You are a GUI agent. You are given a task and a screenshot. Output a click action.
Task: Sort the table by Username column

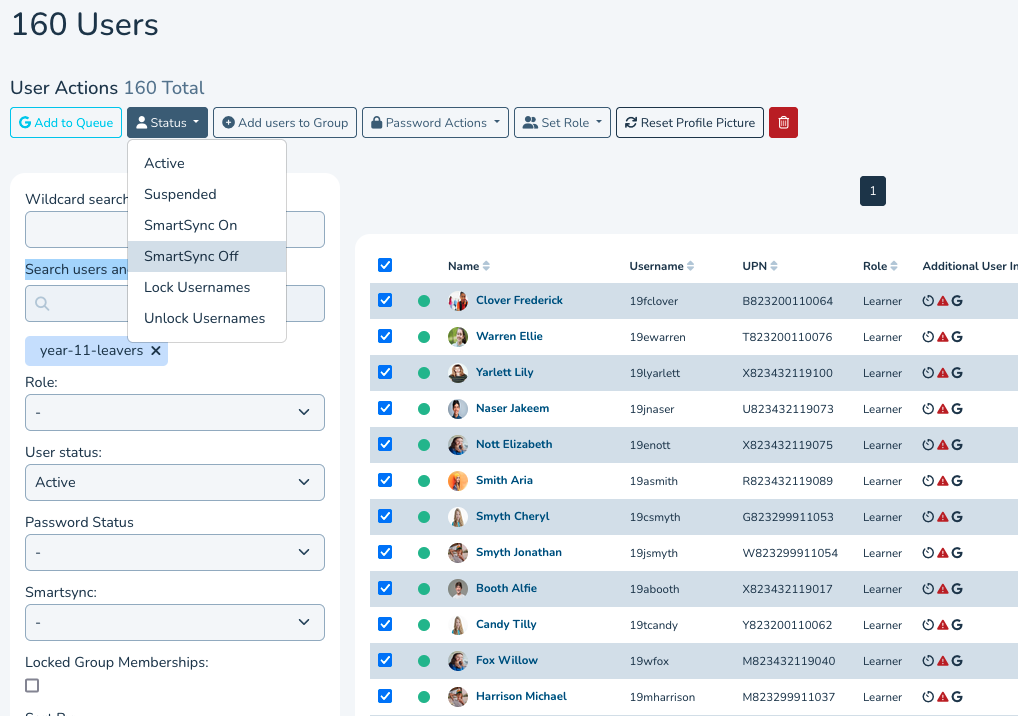(x=691, y=266)
